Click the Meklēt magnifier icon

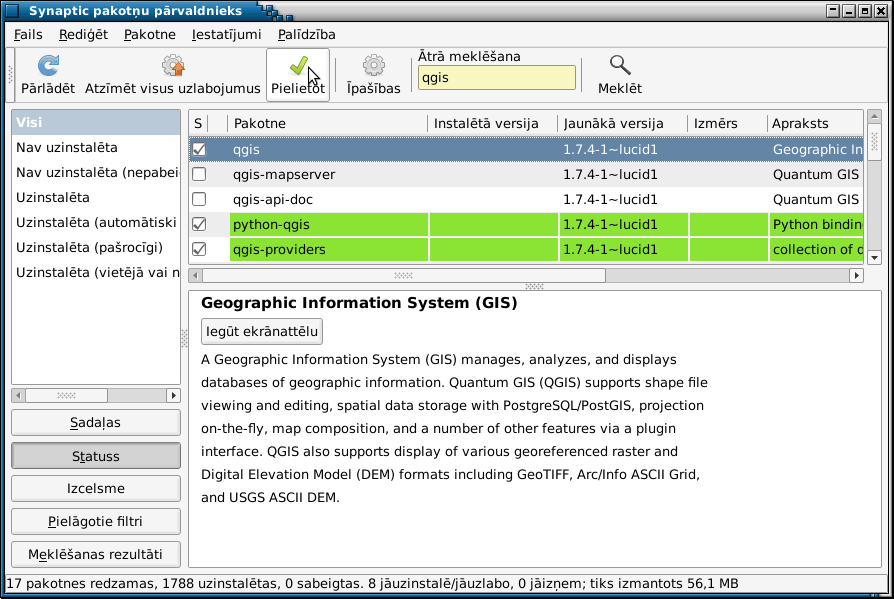pos(620,66)
